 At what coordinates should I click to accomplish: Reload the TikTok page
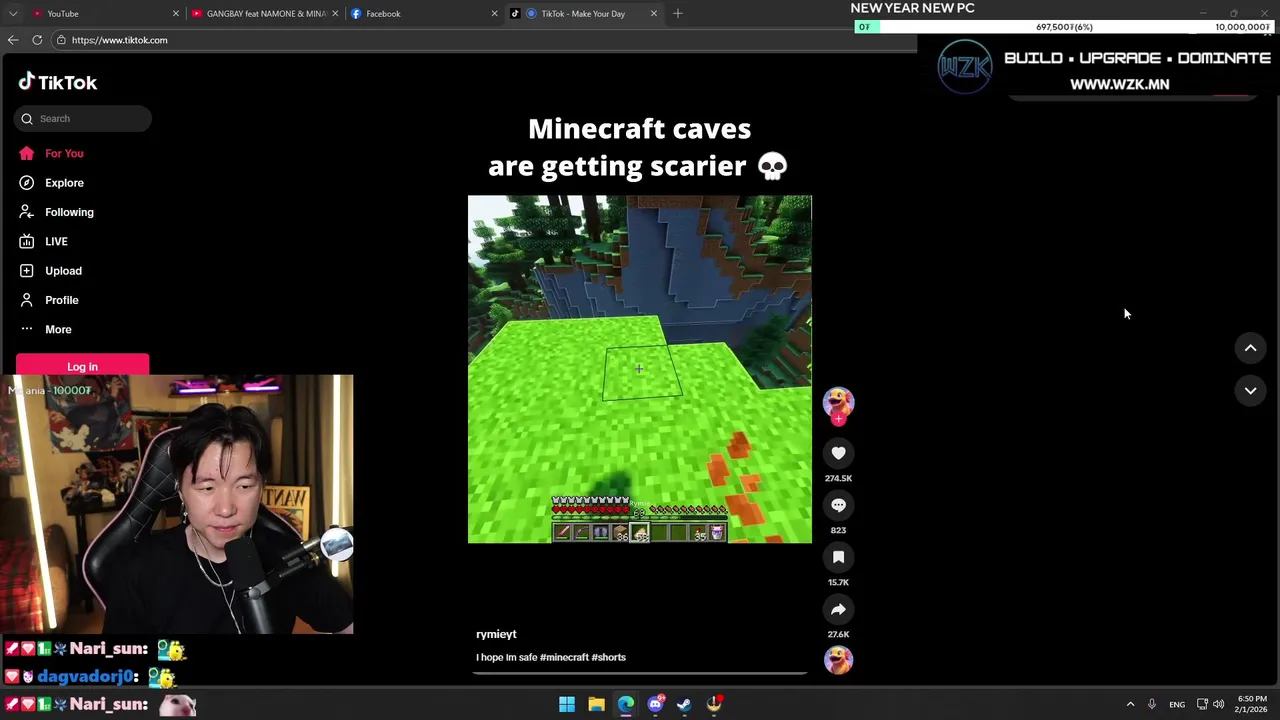(x=37, y=40)
